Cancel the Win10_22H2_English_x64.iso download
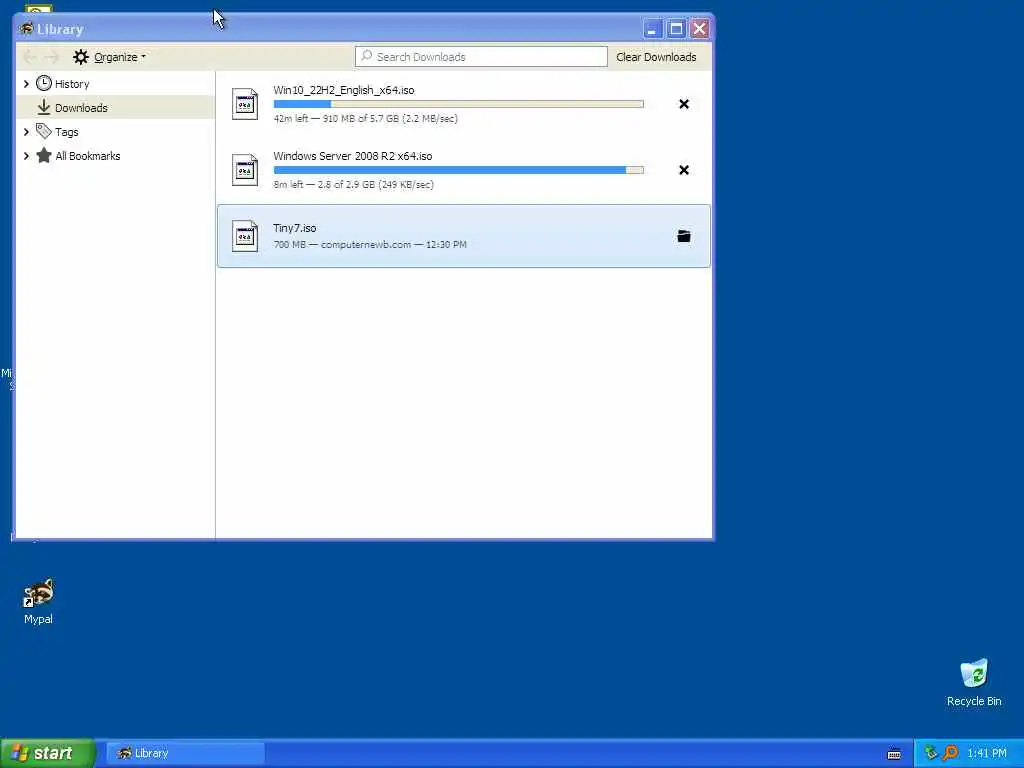Image resolution: width=1024 pixels, height=768 pixels. (x=684, y=104)
